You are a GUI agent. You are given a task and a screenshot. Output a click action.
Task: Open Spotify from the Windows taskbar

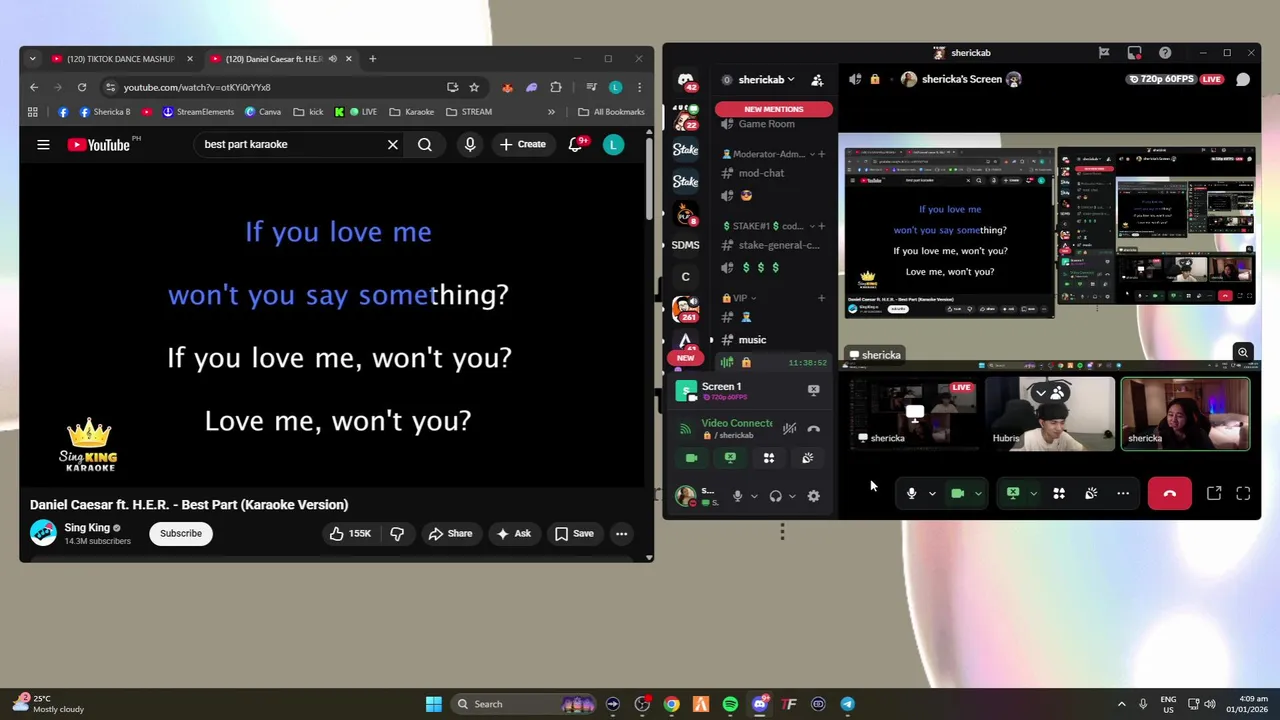[730, 704]
